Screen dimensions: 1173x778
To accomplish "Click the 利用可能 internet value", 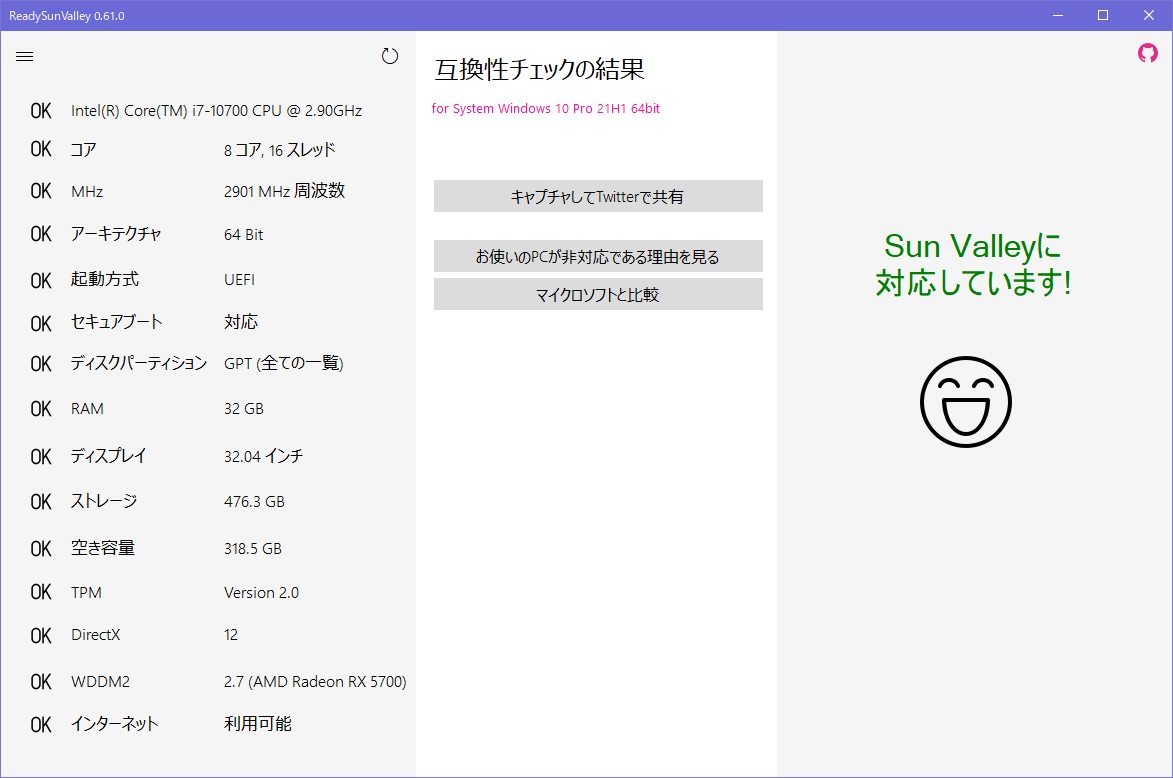I will [x=258, y=723].
